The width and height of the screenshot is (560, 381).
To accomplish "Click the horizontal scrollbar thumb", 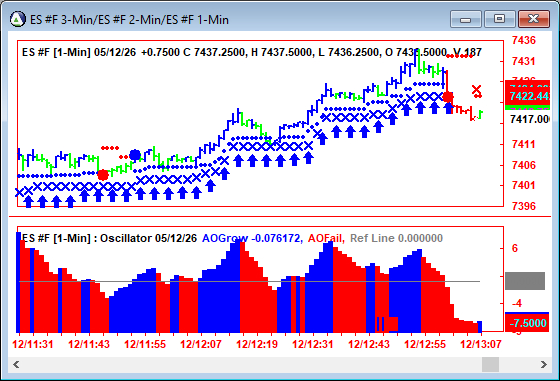I will point(490,365).
